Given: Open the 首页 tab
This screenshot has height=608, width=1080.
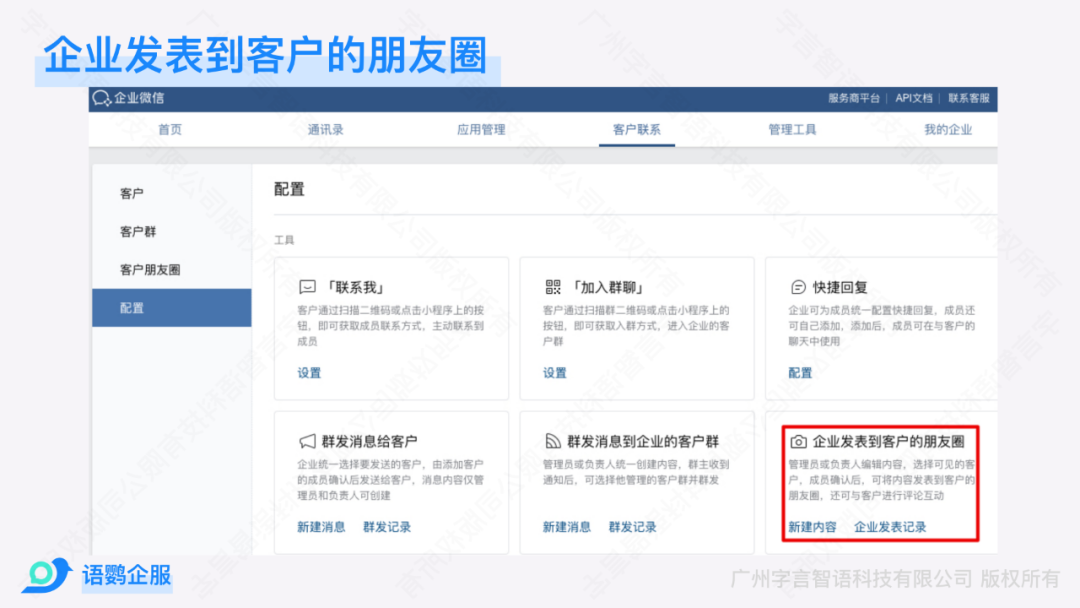Looking at the screenshot, I should pos(170,130).
